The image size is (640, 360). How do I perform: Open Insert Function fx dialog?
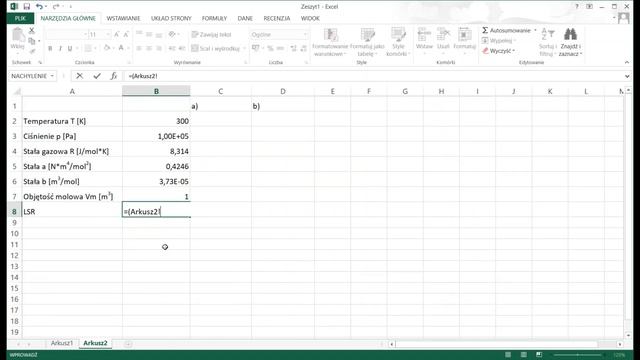click(114, 76)
